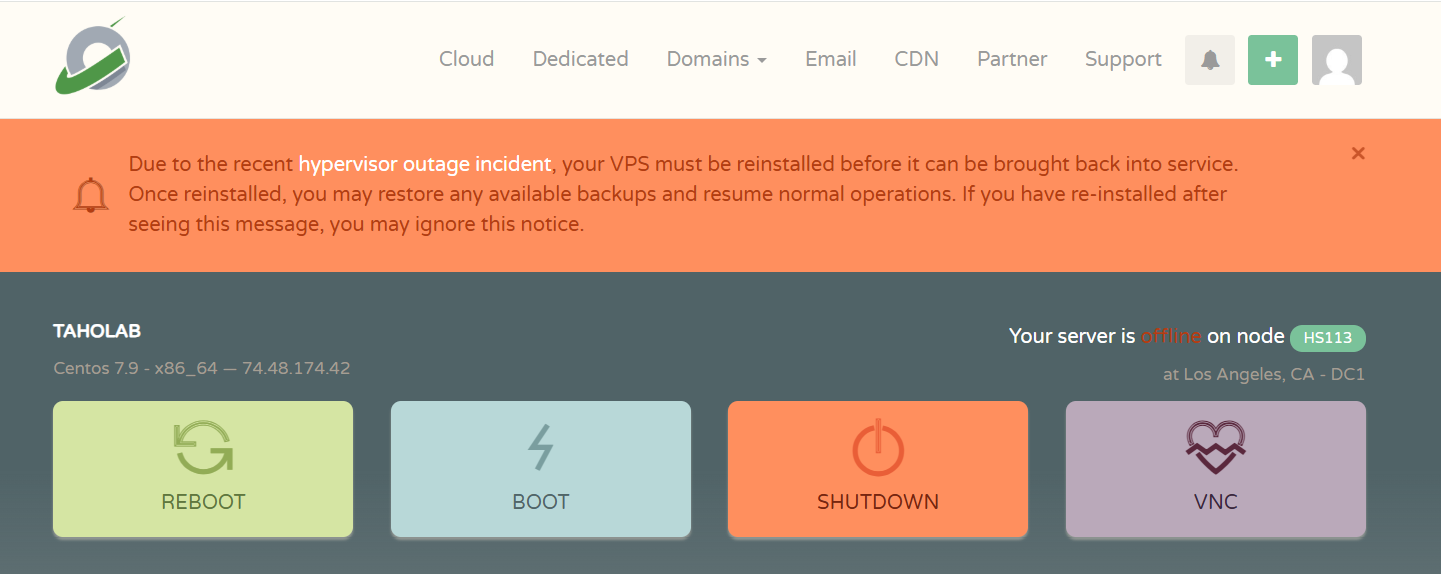Open the Cloud menu item
Viewport: 1441px width, 574px height.
(466, 59)
